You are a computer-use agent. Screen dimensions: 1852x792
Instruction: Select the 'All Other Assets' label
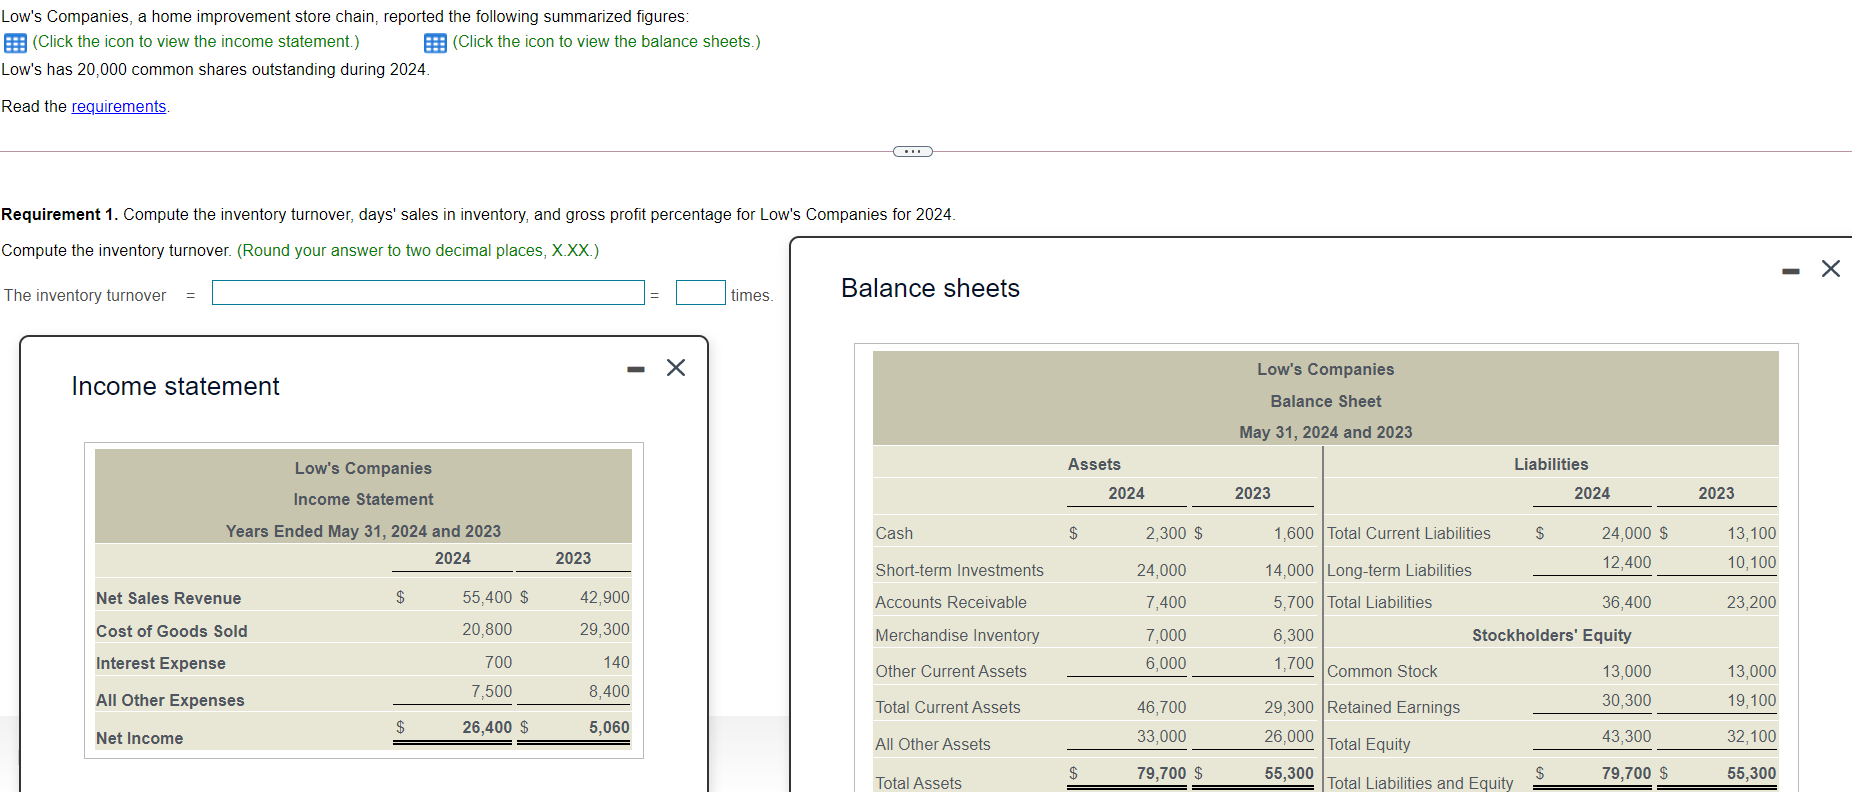[x=933, y=744]
